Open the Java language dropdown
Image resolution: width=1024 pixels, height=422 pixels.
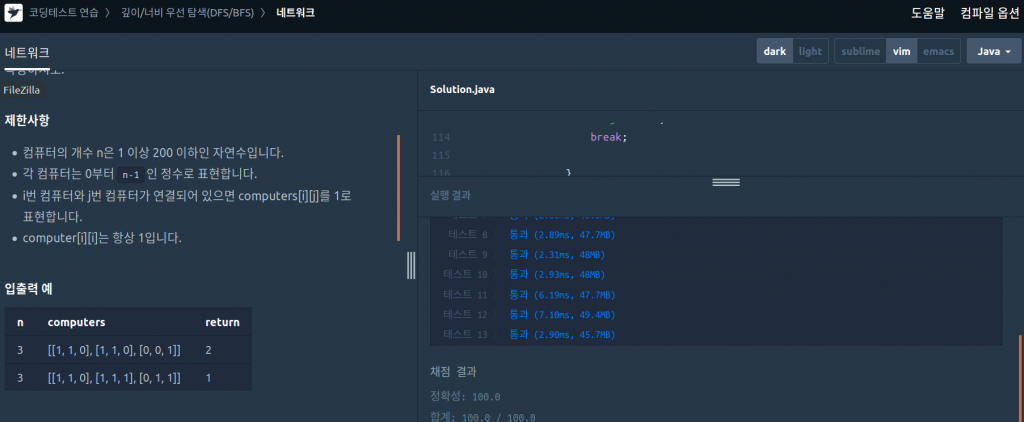coord(993,51)
